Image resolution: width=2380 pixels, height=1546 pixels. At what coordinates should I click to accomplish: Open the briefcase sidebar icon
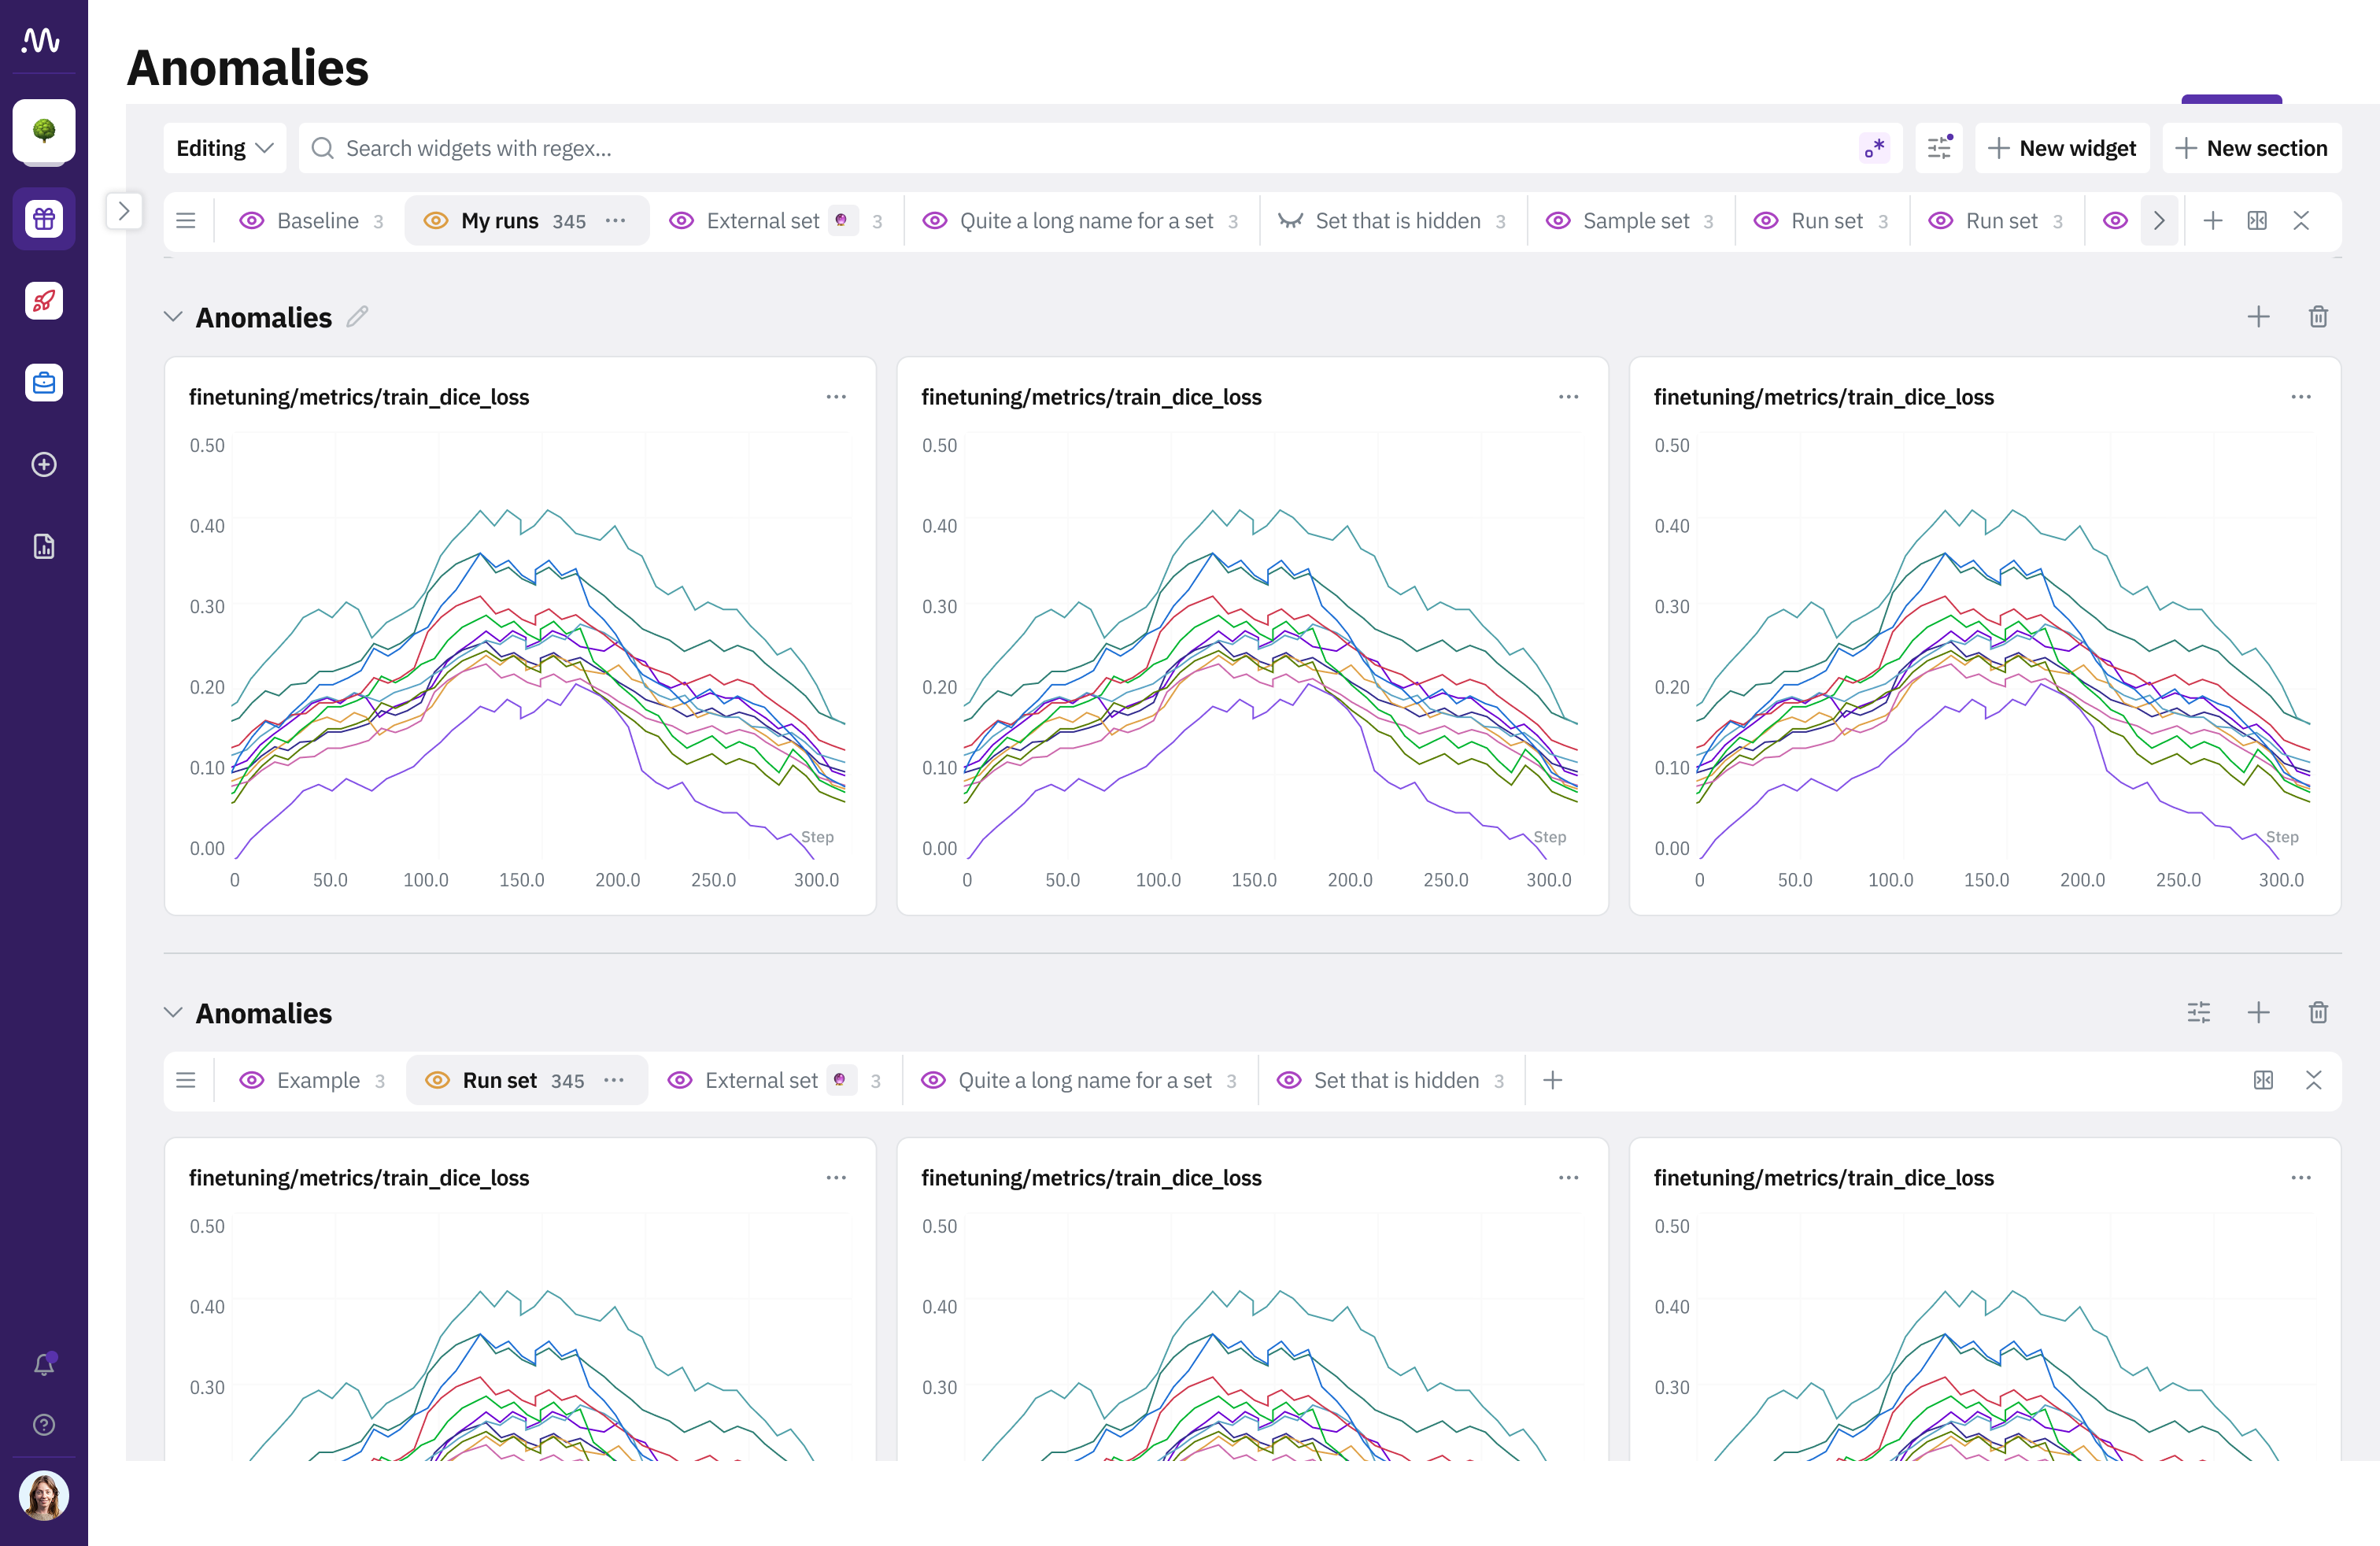(44, 383)
